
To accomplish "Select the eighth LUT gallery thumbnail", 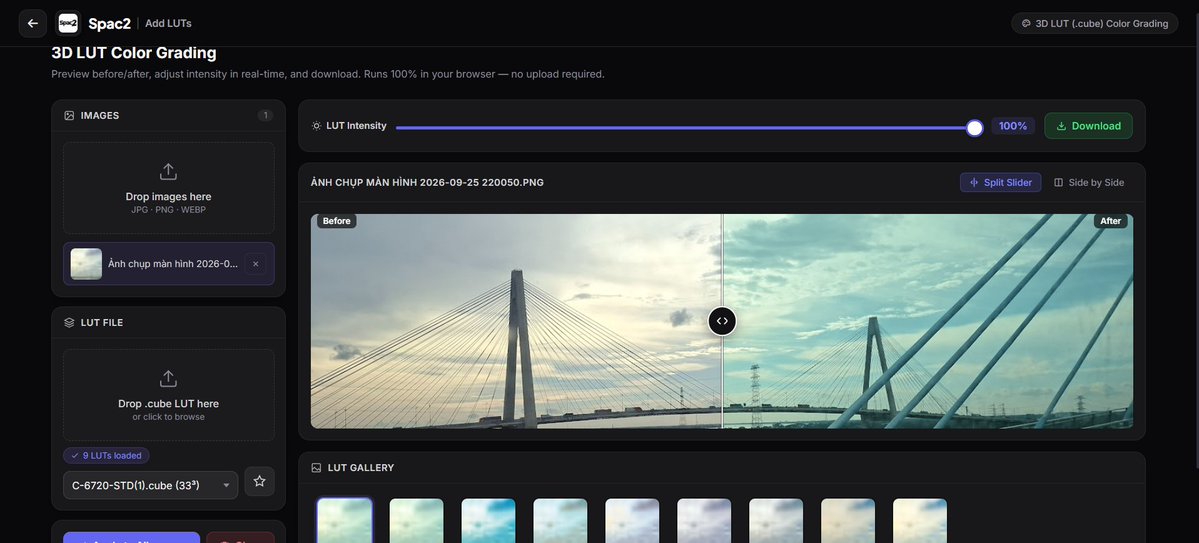I will click(848, 521).
